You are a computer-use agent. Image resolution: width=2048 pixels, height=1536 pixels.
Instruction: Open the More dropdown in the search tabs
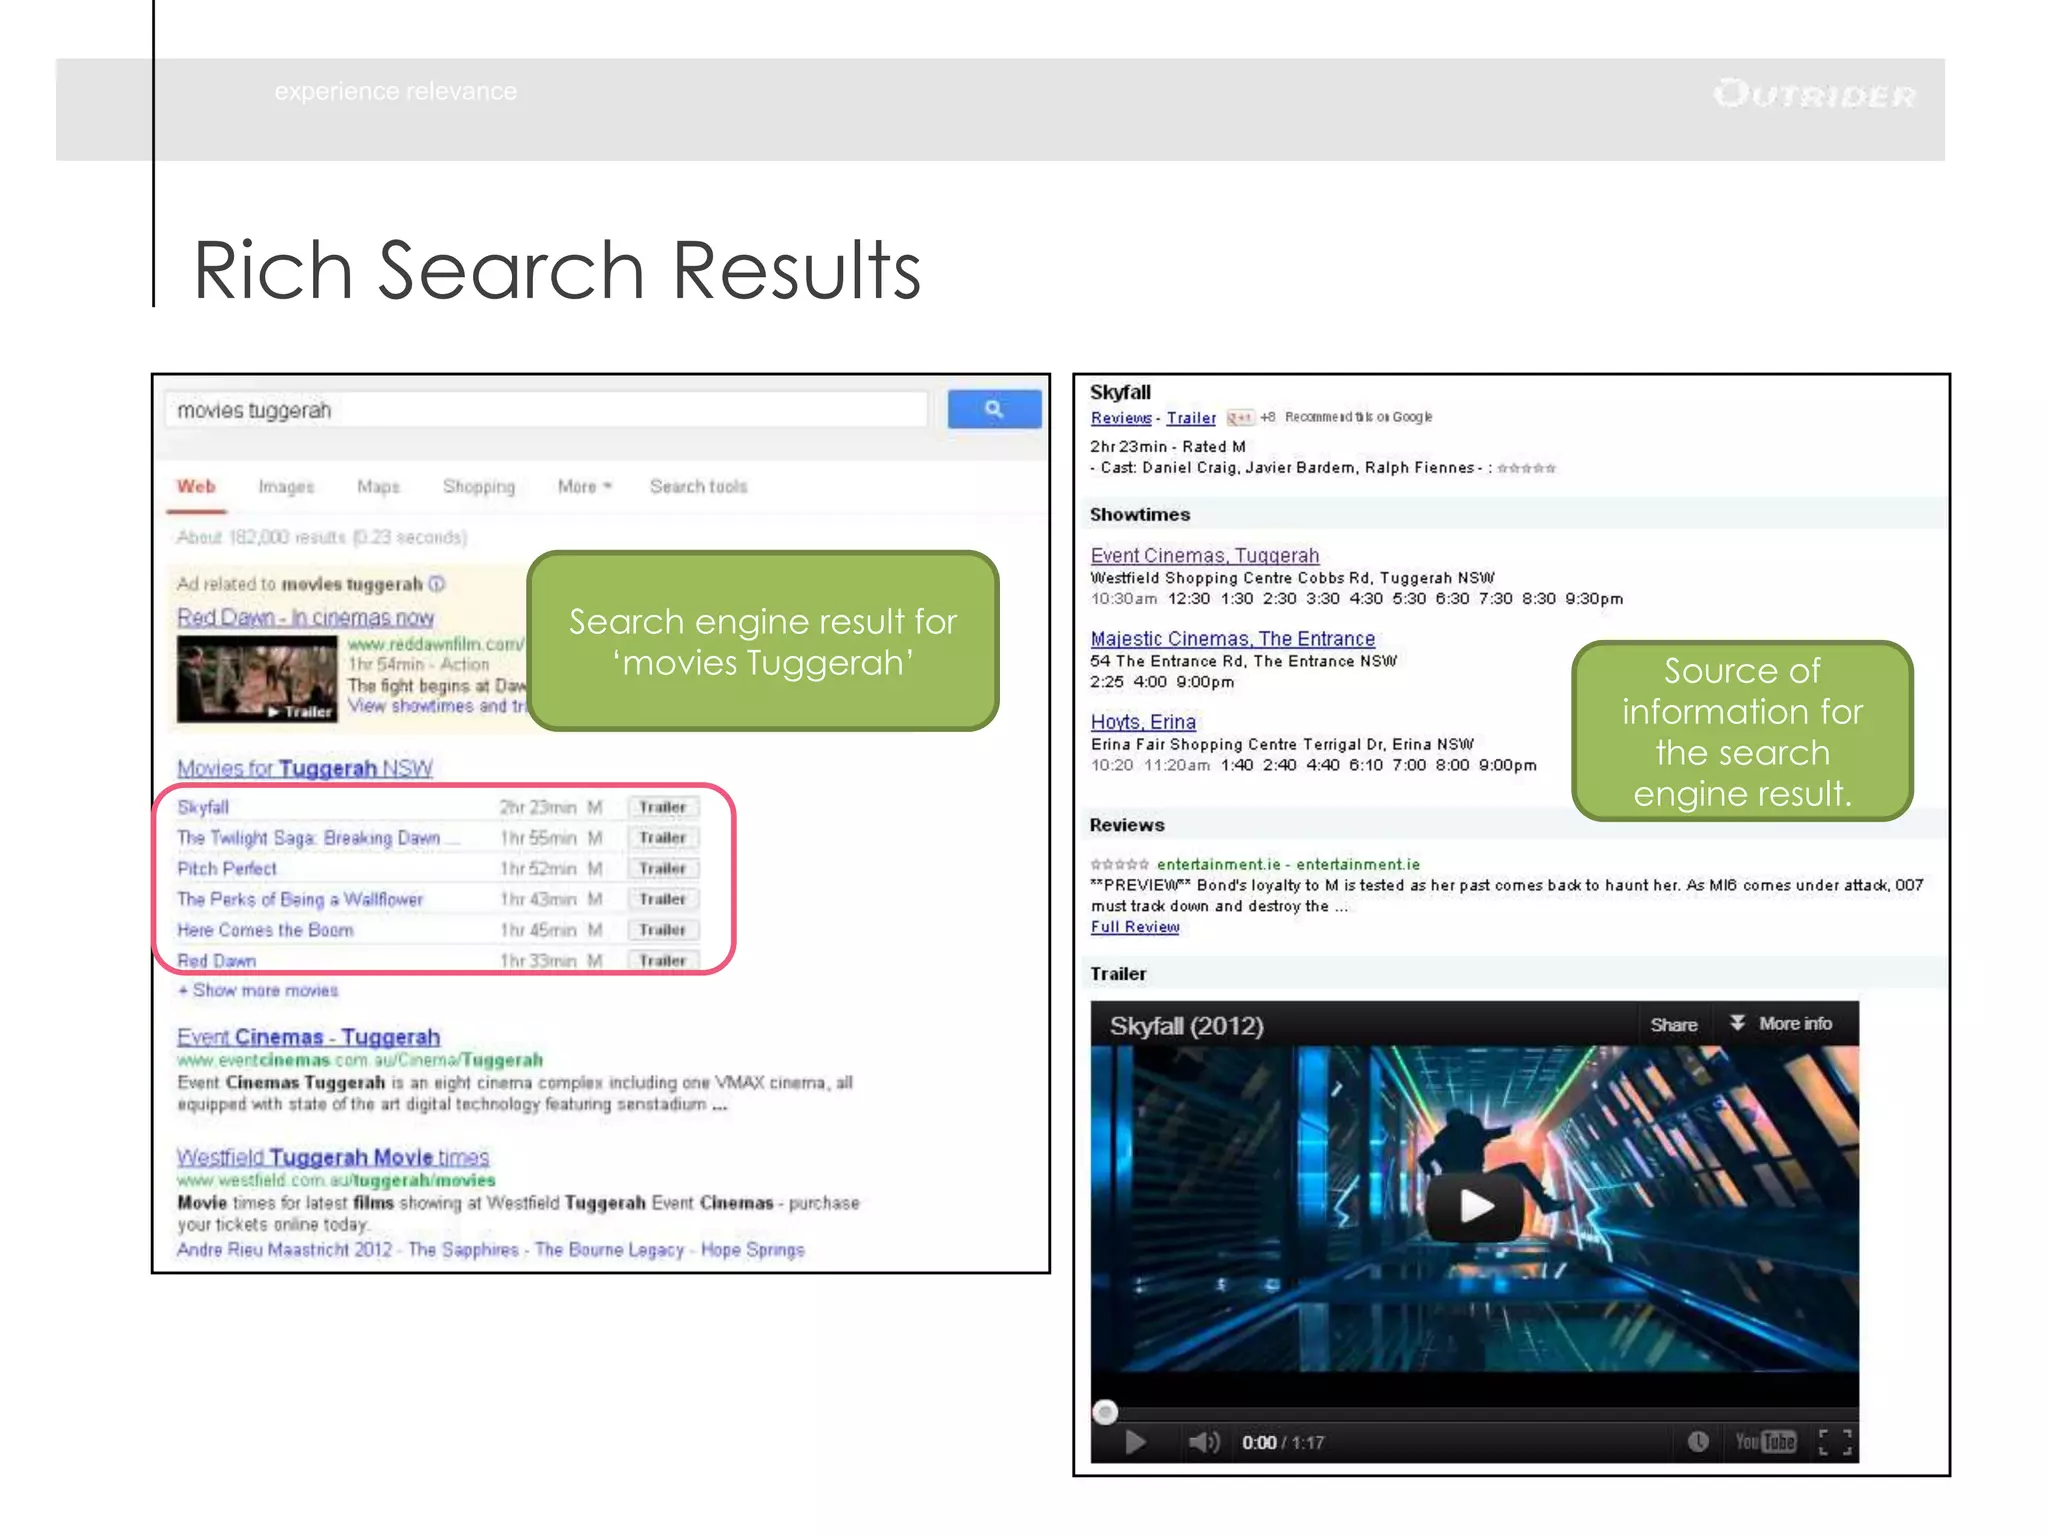[x=584, y=487]
